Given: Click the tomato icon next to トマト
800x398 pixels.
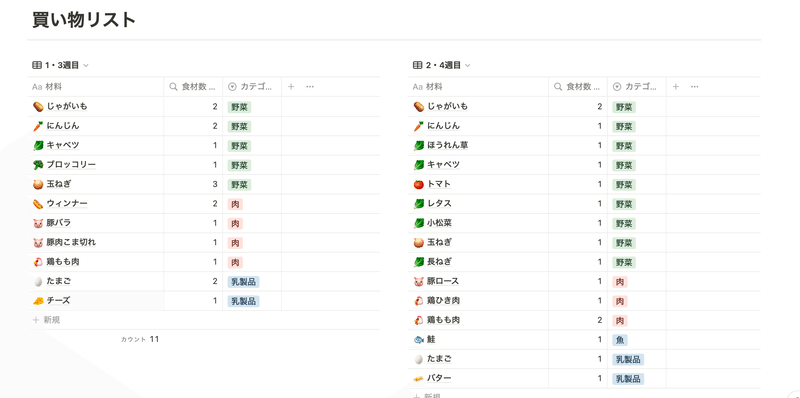Looking at the screenshot, I should click(x=418, y=184).
